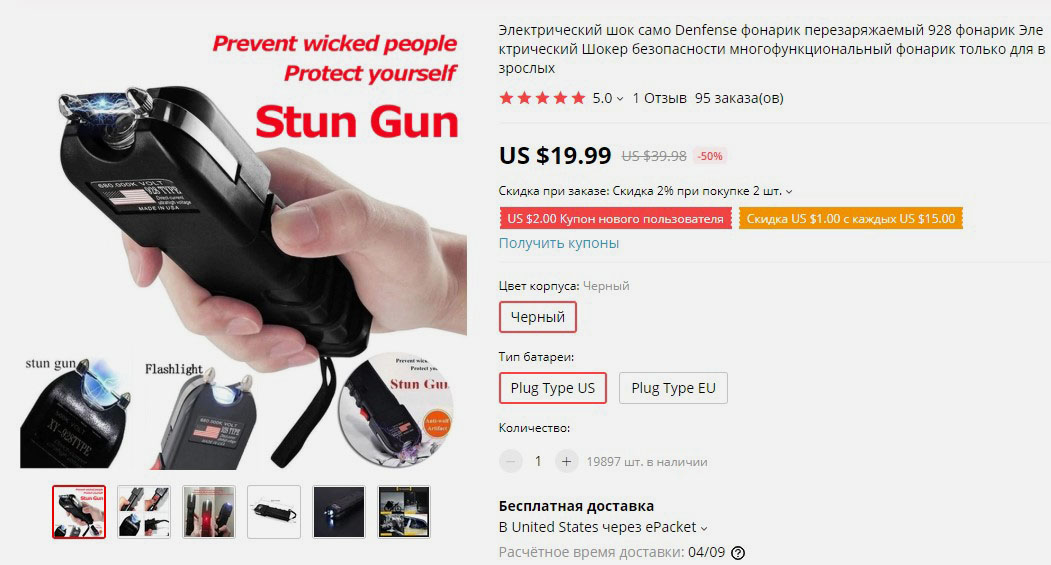View the second thumbnail with charger
The image size is (1051, 565).
coord(144,512)
